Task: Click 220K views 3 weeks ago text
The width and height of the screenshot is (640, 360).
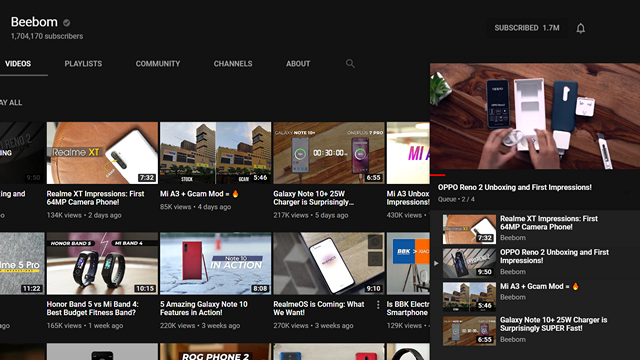Action: 200,326
